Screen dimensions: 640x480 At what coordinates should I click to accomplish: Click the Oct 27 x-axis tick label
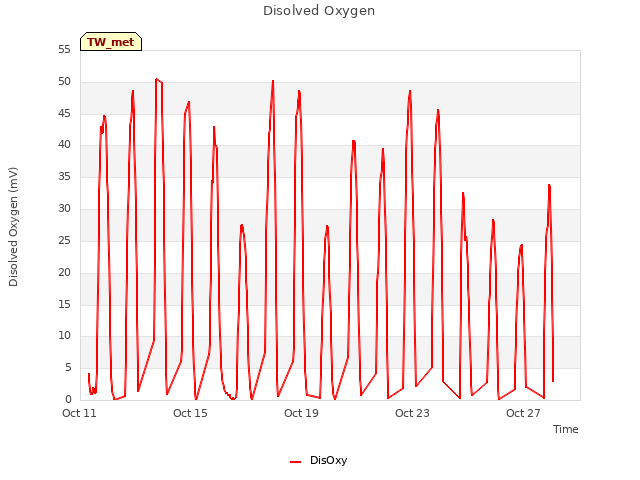[523, 413]
